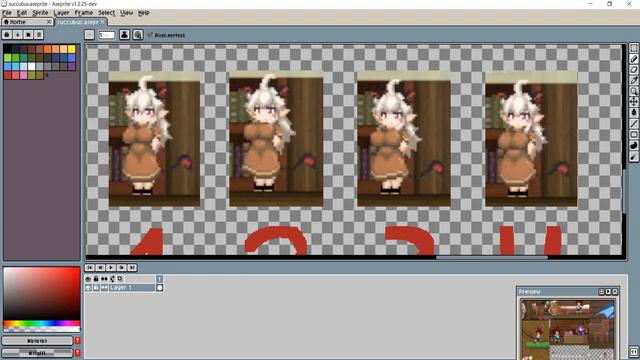
Task: Click the foreground color warning icon
Action: [78, 341]
